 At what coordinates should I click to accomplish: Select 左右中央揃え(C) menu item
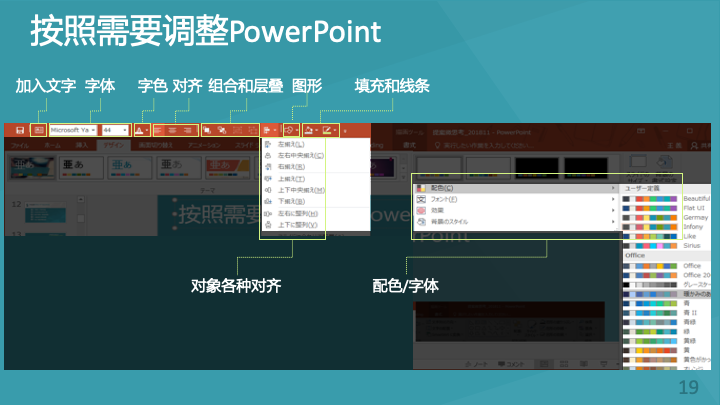315,155
